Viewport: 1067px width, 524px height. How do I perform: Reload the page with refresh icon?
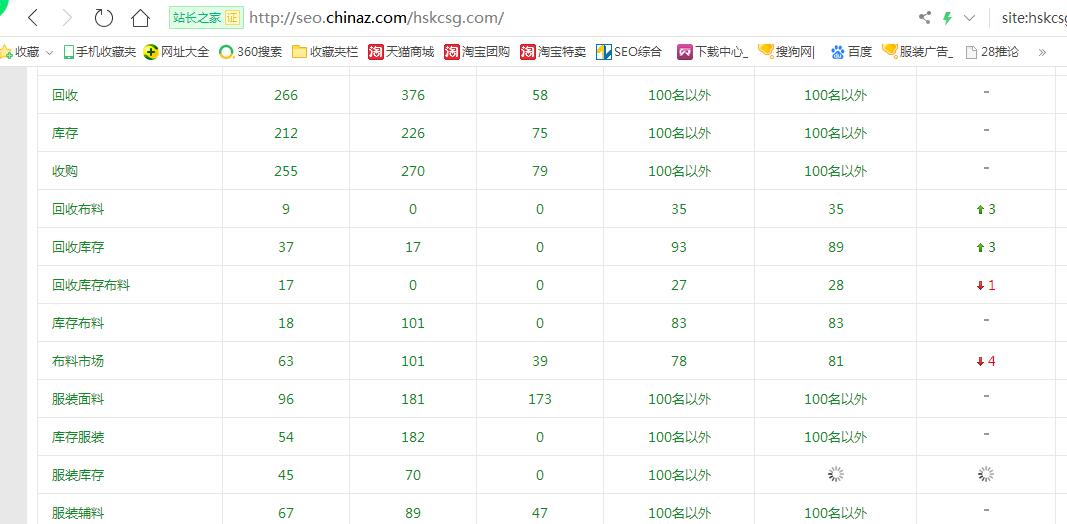click(103, 18)
